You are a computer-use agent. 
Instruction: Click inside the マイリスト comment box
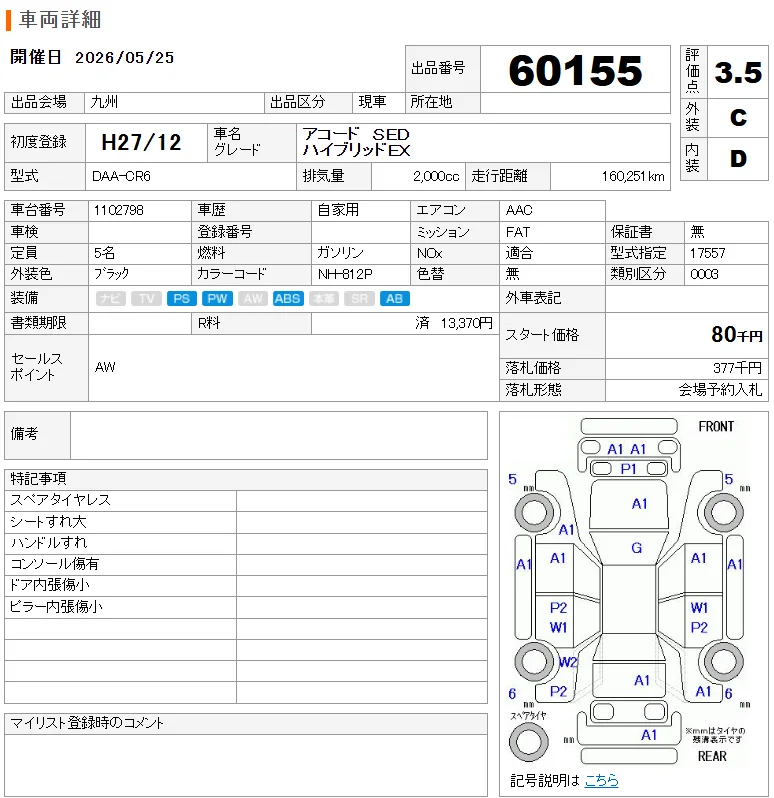246,764
